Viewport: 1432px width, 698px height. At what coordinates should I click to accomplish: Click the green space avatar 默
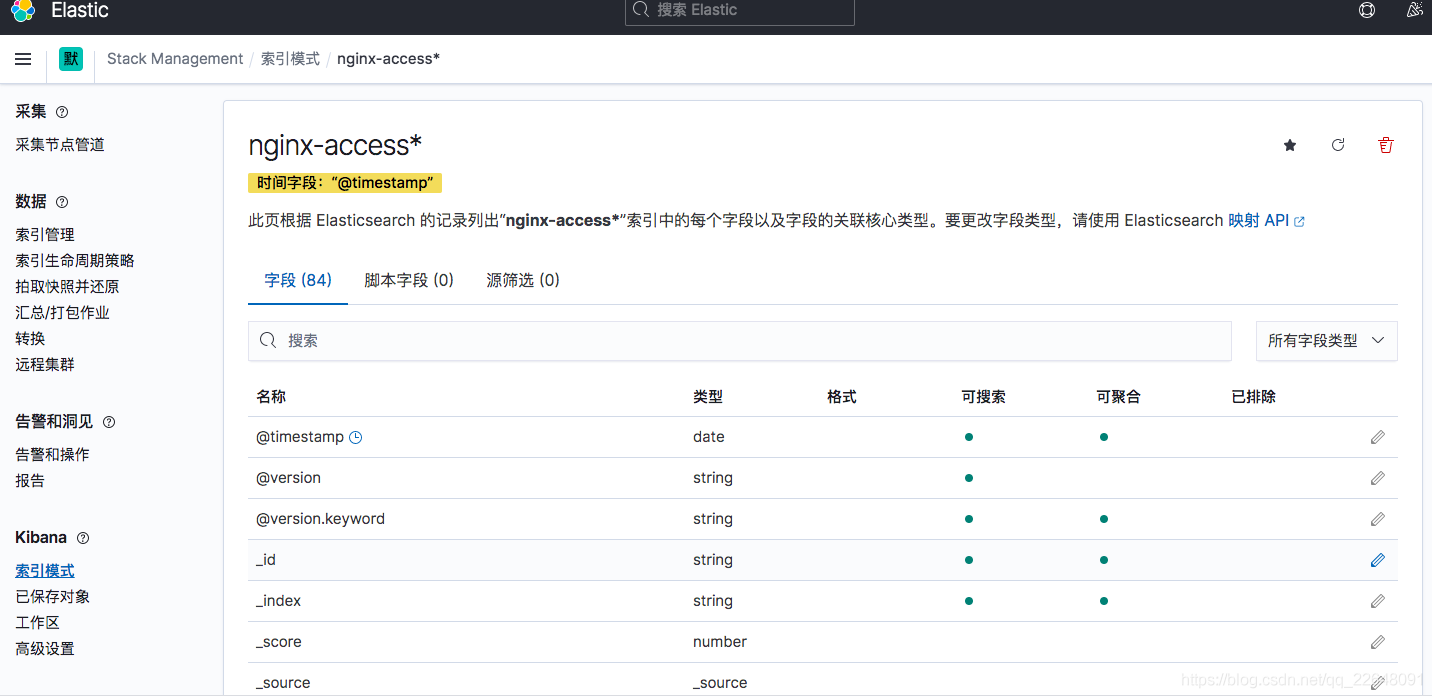tap(71, 59)
